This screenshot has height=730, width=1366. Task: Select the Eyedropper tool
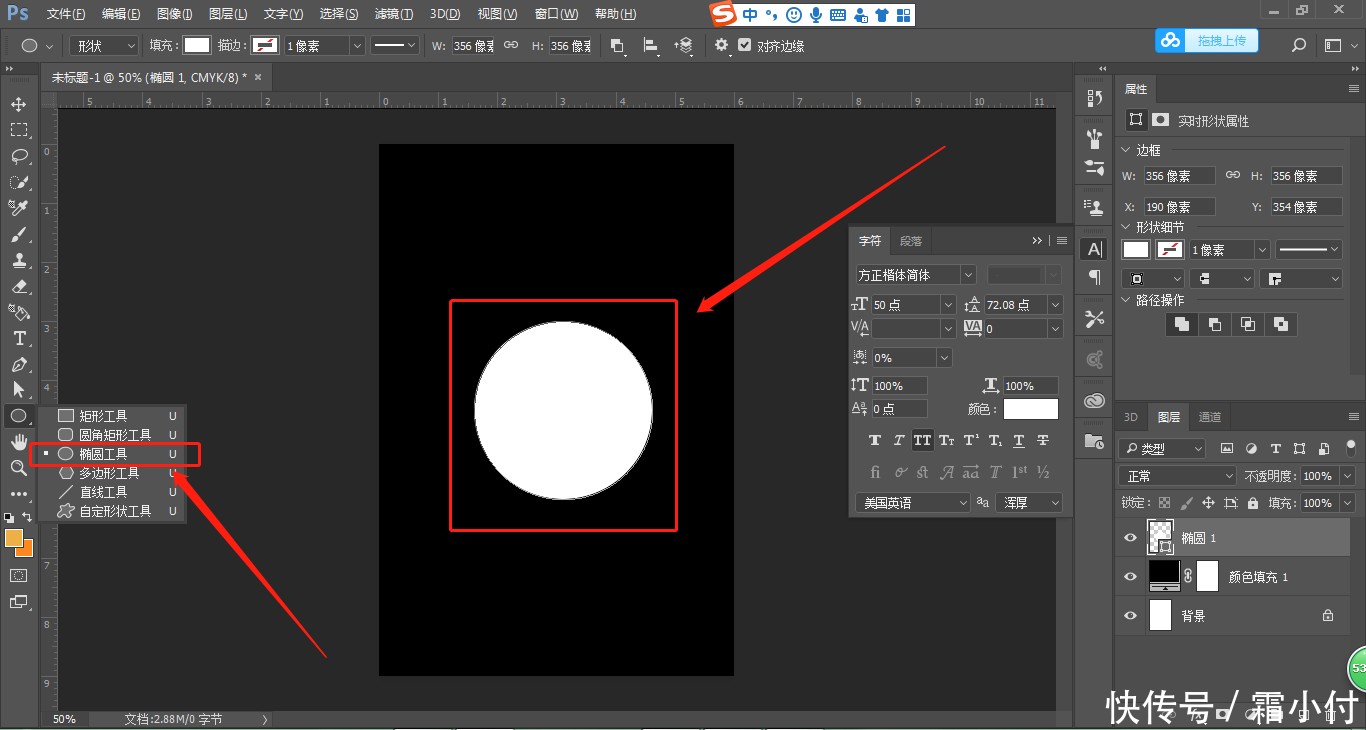coord(18,208)
